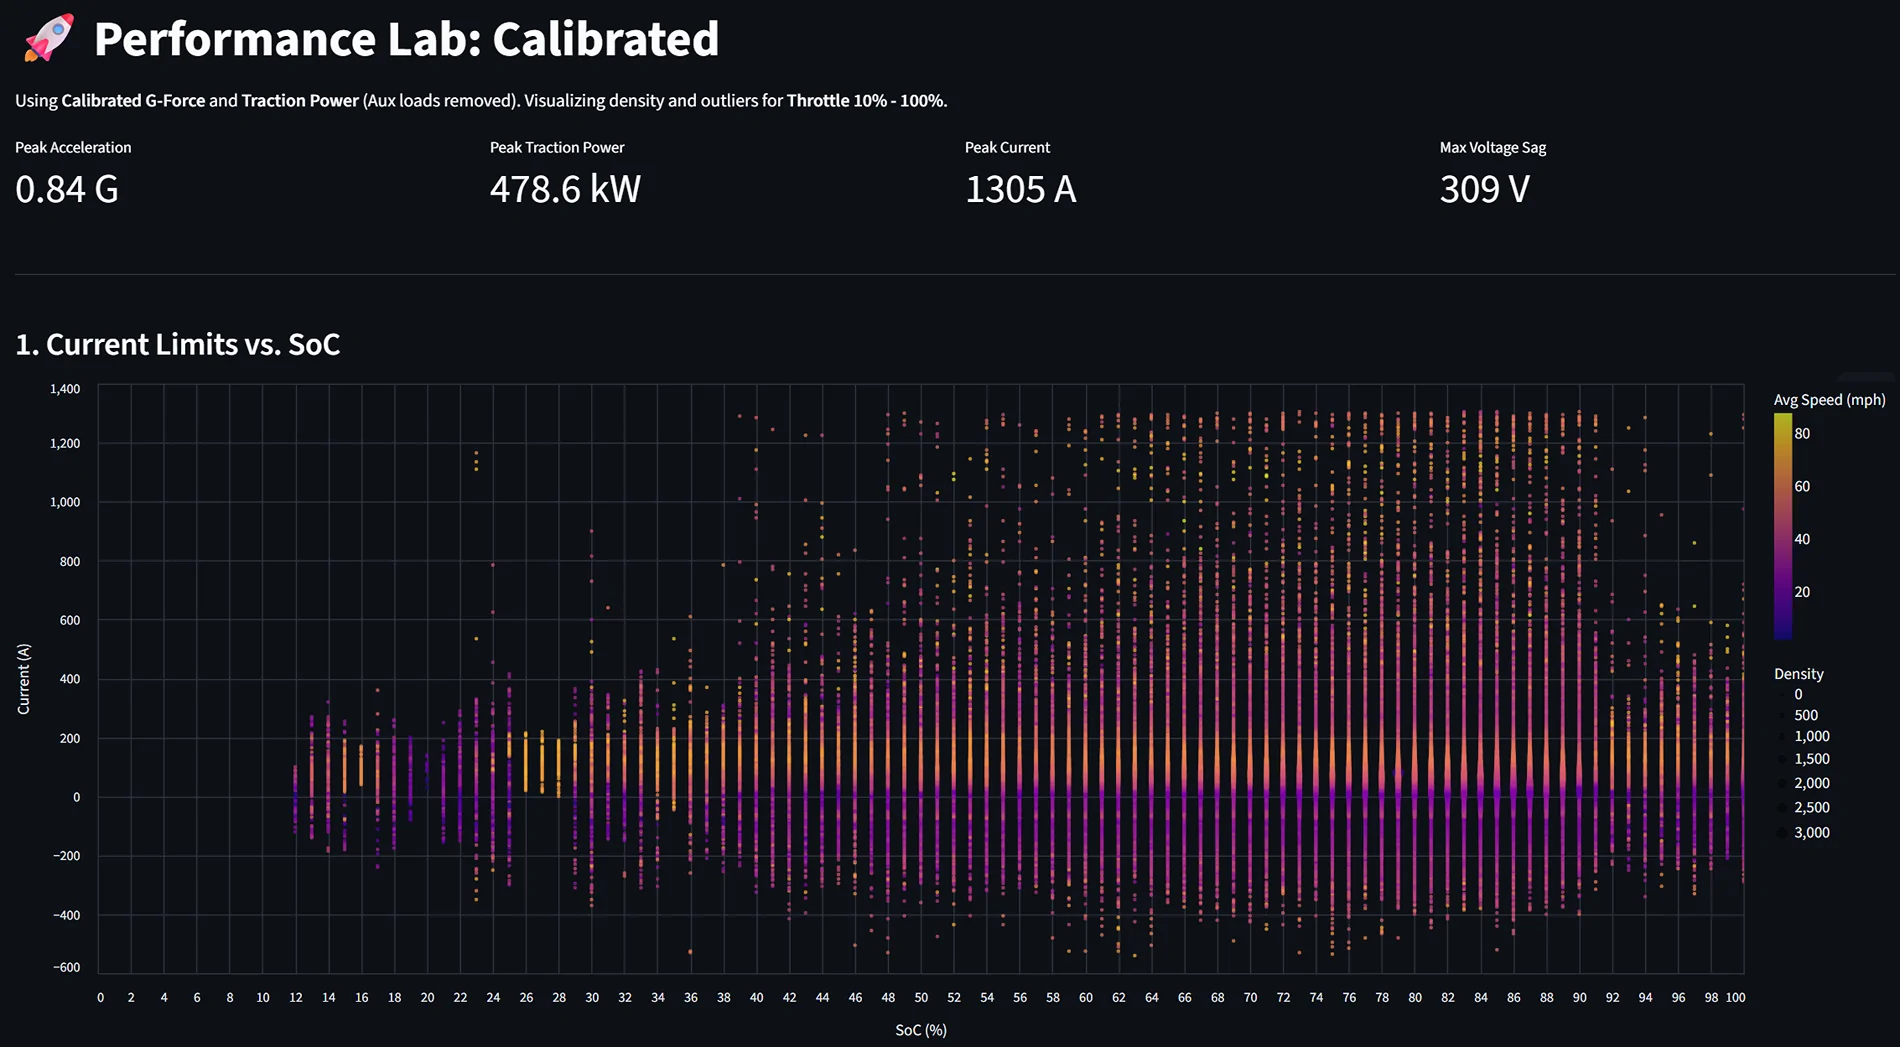1900x1047 pixels.
Task: Click the Avg Speed (mph) legend title
Action: click(1829, 399)
